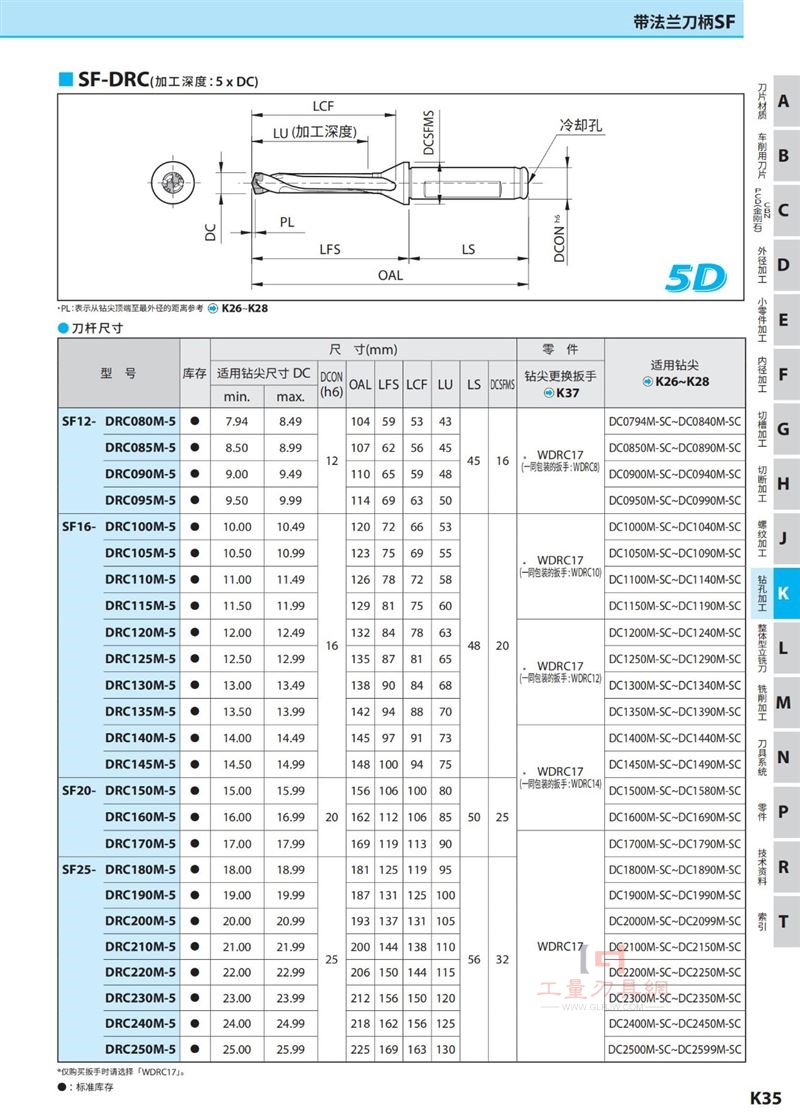800x1120 pixels.
Task: Click the blue square beside SF-DRC title
Action: pyautogui.click(x=66, y=79)
